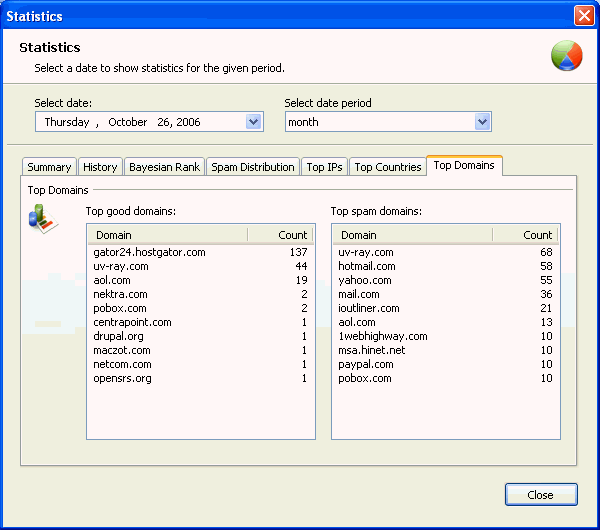Show the Top IPs tab

click(x=324, y=167)
